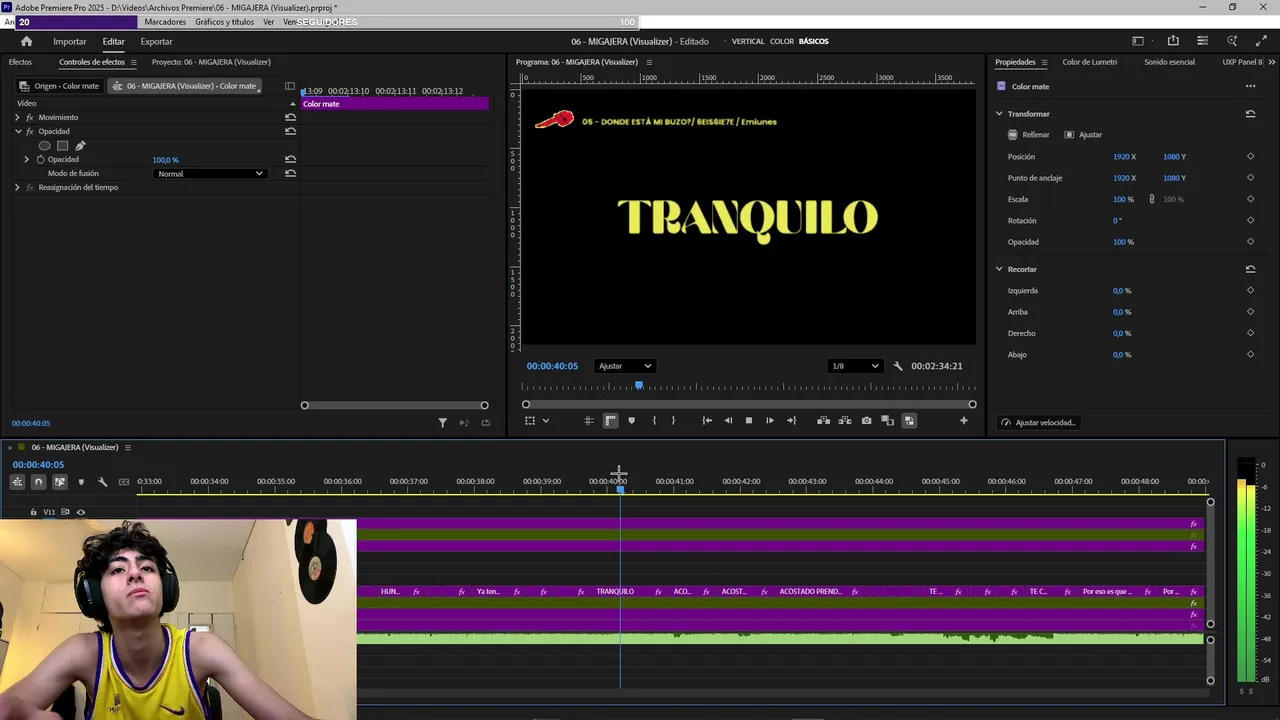
Task: Reset the Recortar section in Propiedades
Action: [1250, 269]
